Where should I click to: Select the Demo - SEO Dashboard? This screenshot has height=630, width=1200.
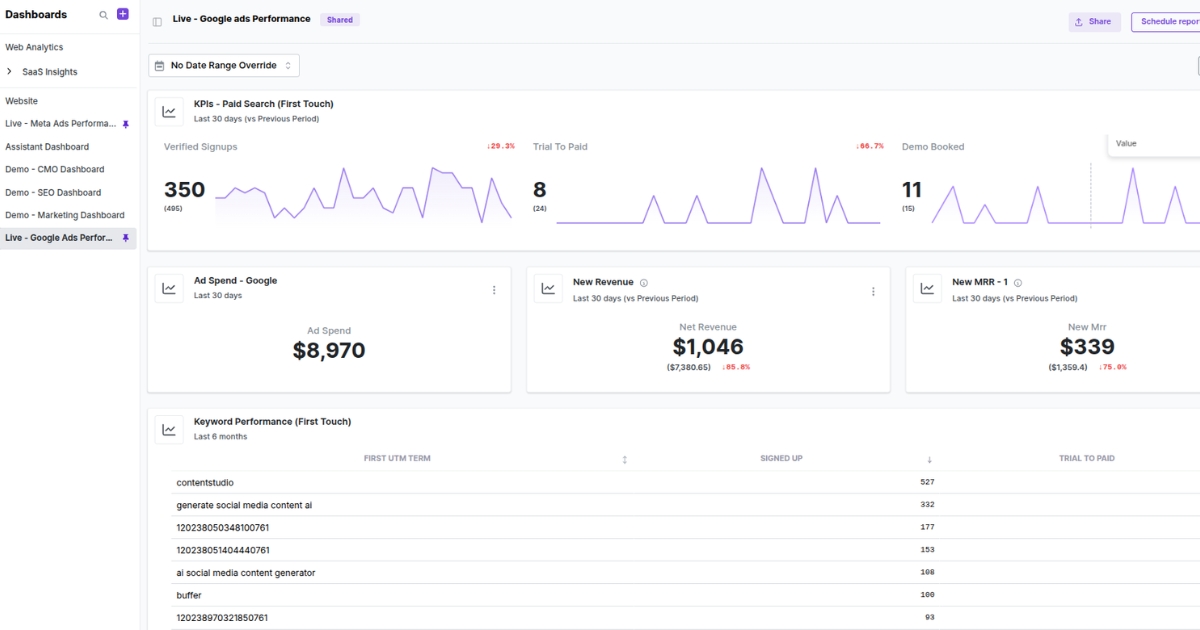click(61, 192)
